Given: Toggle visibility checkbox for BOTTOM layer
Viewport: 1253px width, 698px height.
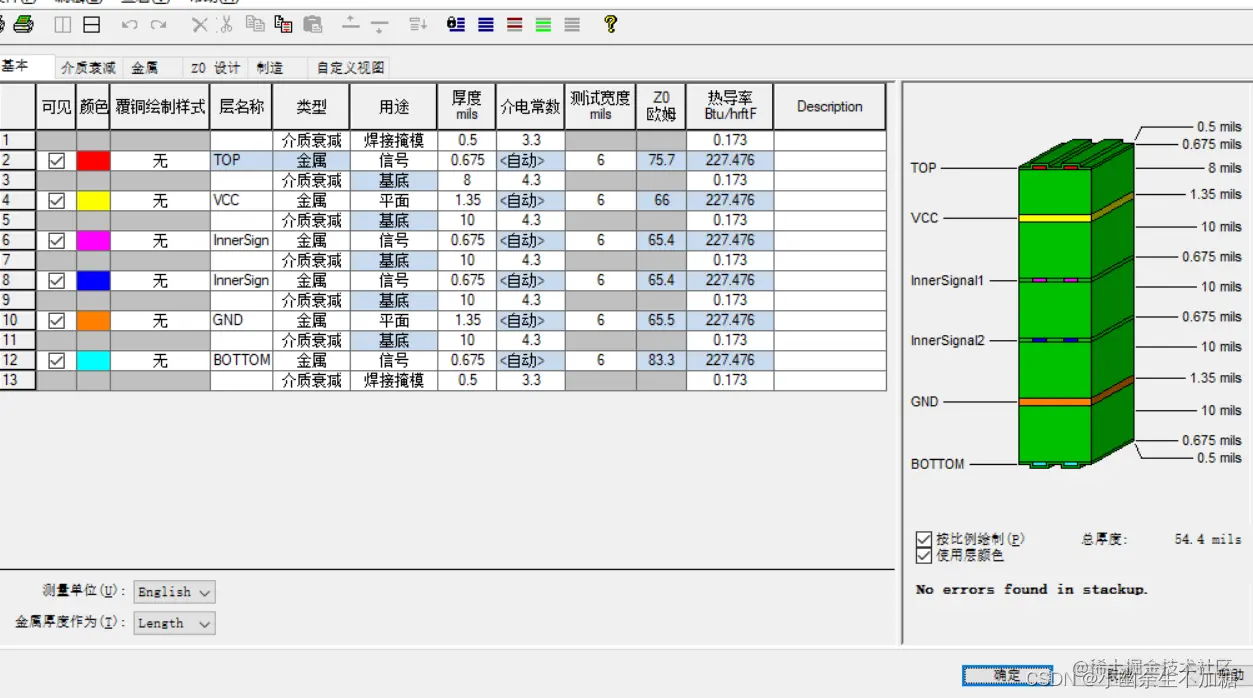Looking at the screenshot, I should (x=57, y=360).
